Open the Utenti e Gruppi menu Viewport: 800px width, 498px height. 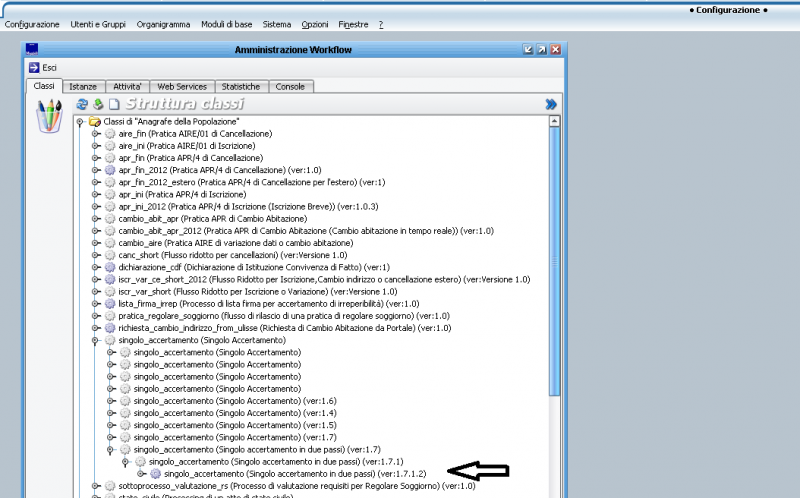coord(98,24)
